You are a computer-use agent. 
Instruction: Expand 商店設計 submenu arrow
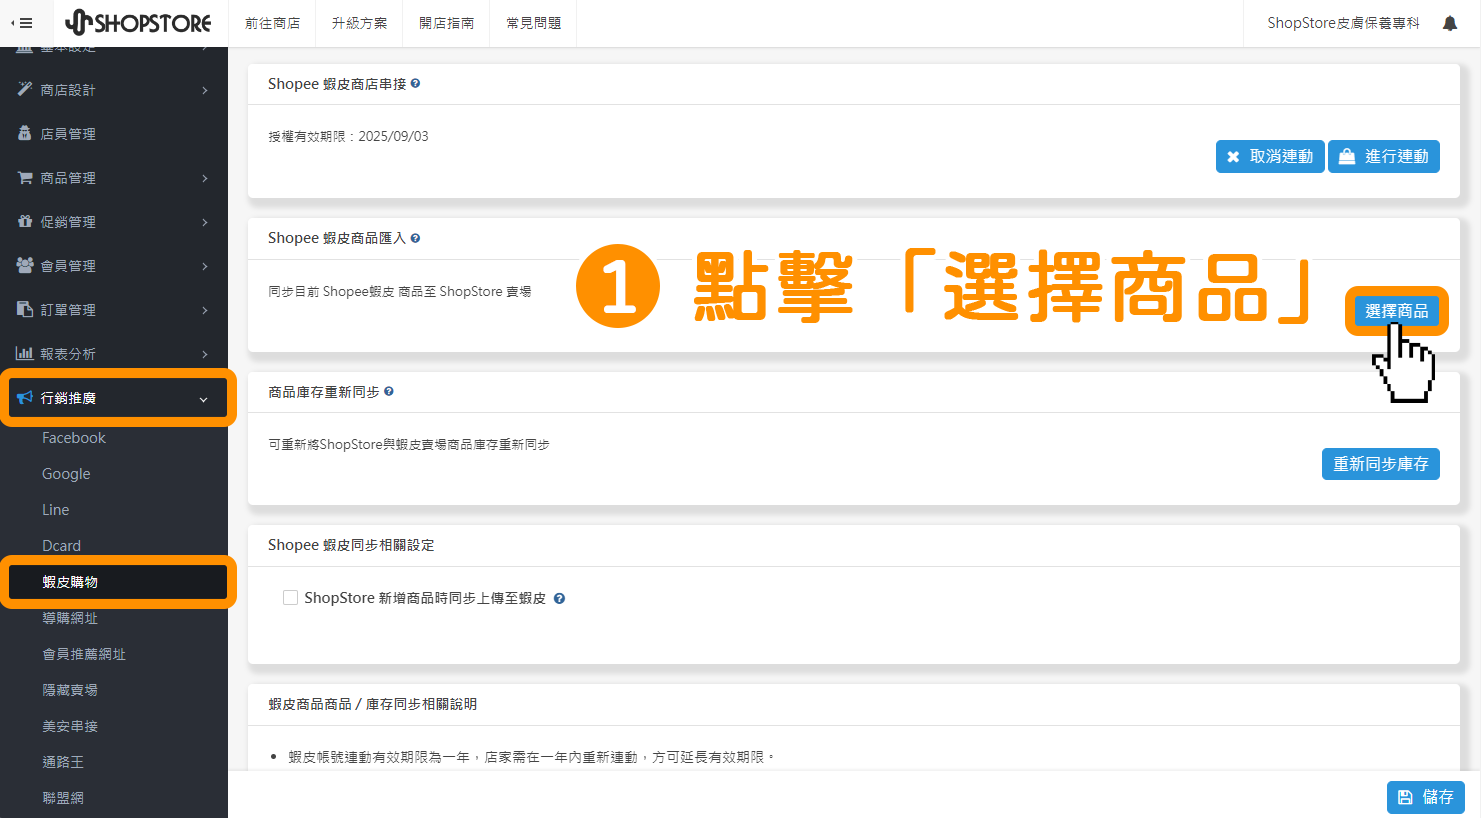tap(205, 90)
